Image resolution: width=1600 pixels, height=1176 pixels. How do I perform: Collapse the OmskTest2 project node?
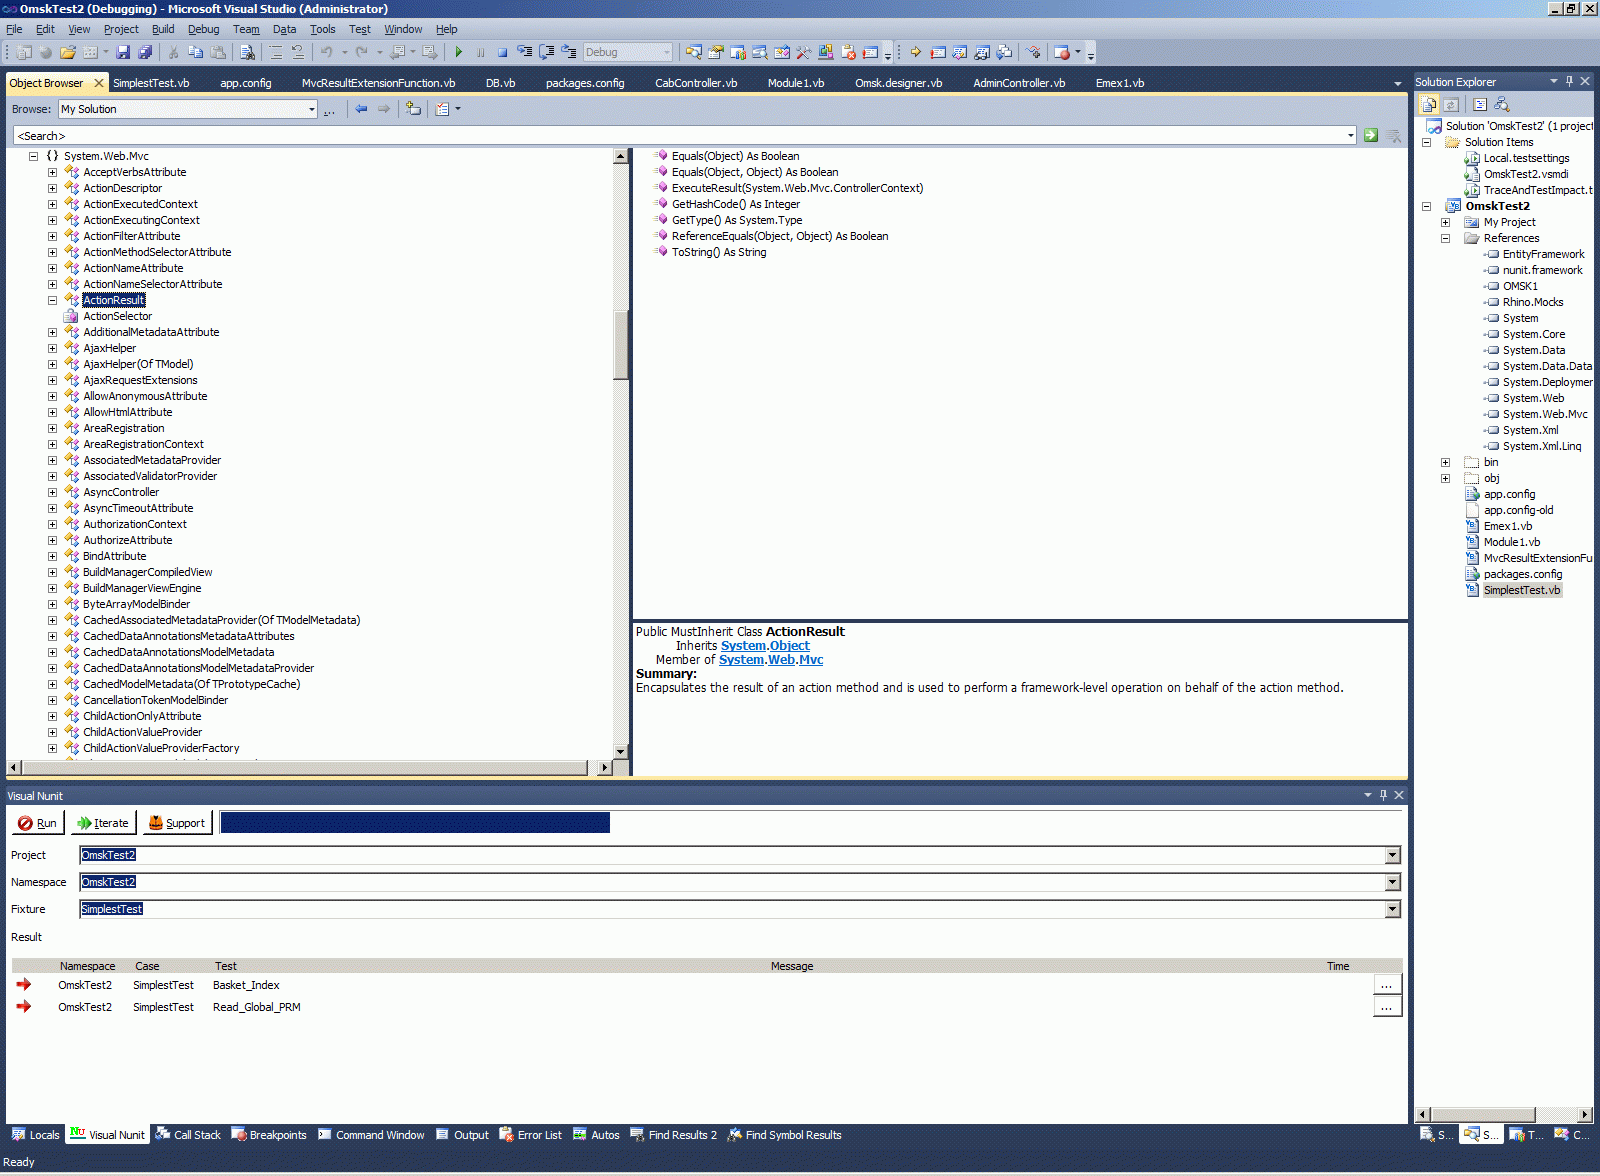(1426, 206)
